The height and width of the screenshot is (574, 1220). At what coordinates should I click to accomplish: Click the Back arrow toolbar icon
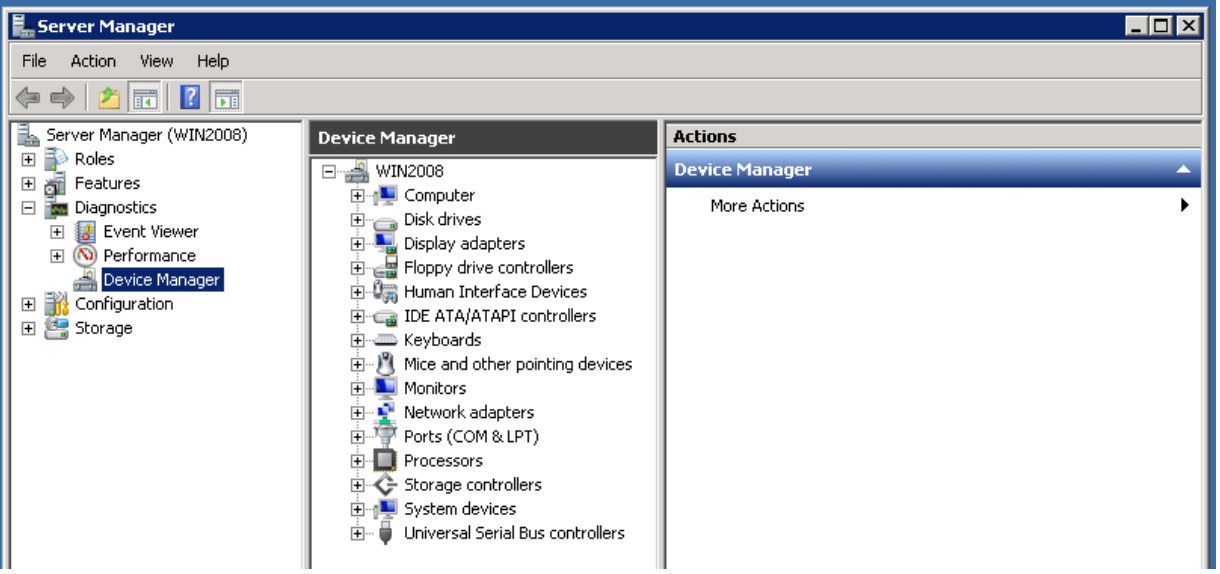[x=28, y=98]
